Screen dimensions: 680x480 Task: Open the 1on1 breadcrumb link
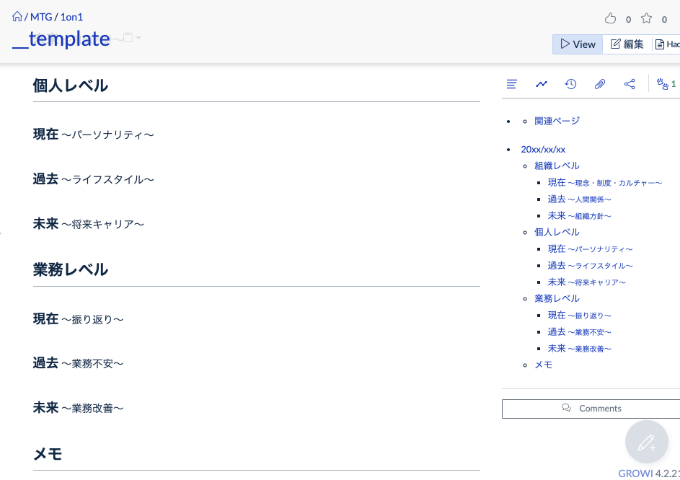coord(72,17)
